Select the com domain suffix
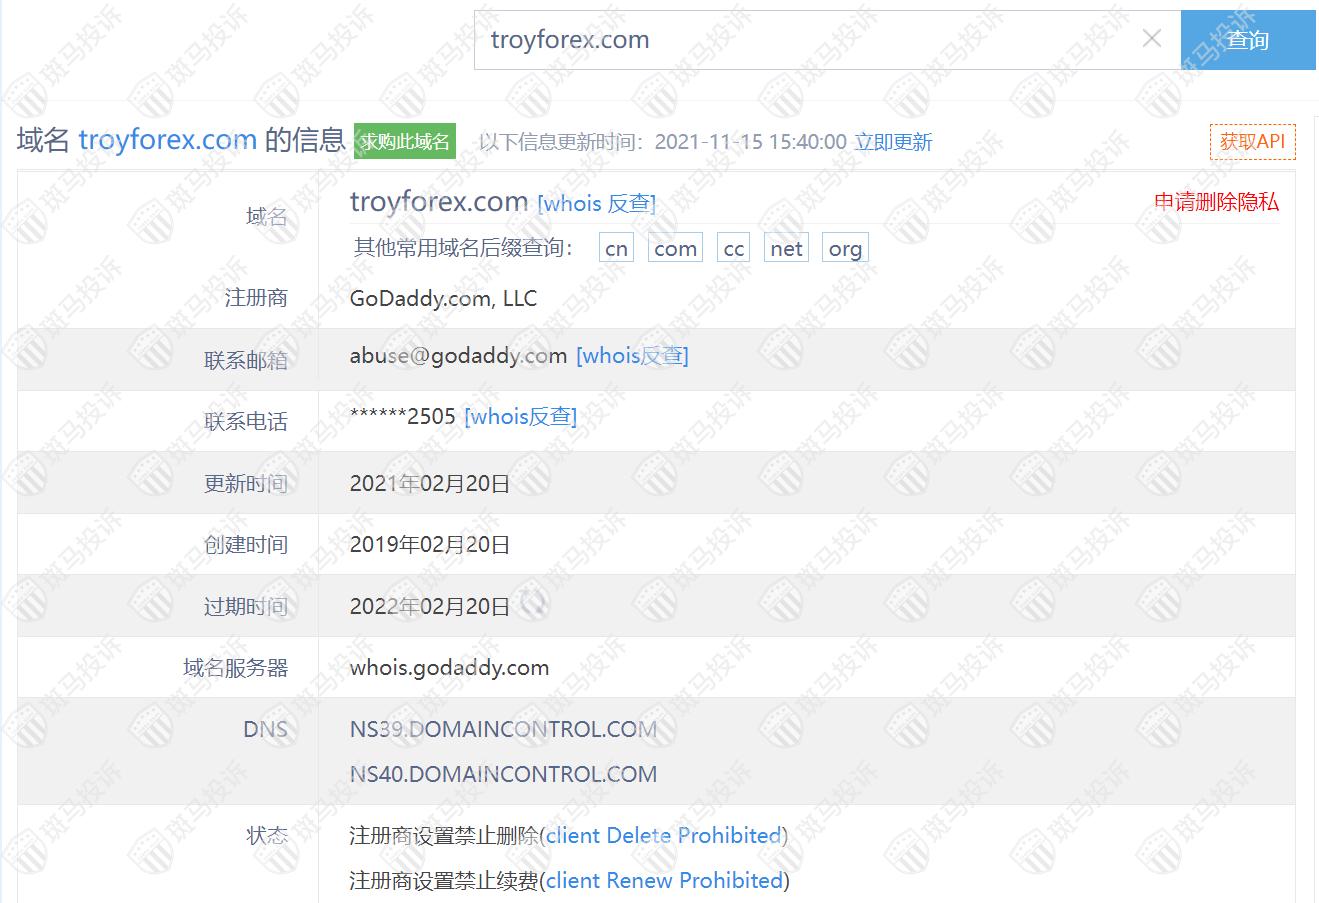 (675, 249)
